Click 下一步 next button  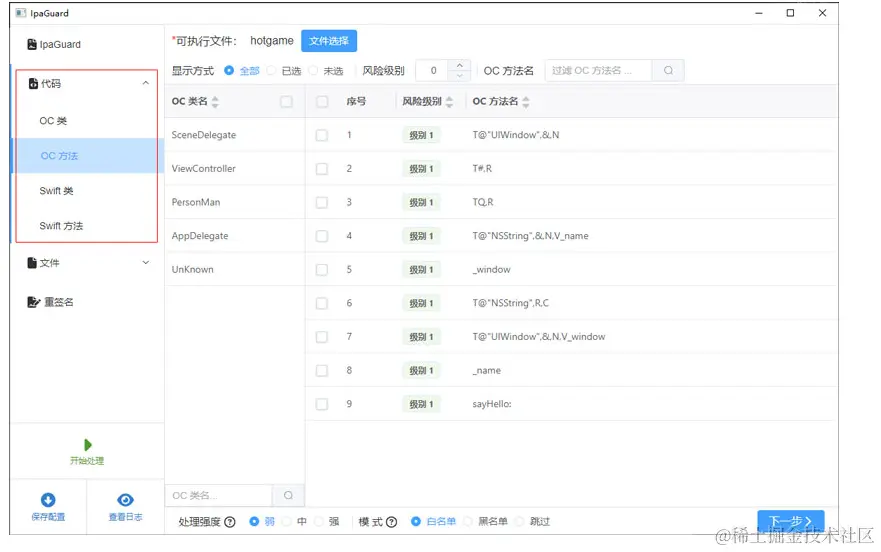point(791,521)
